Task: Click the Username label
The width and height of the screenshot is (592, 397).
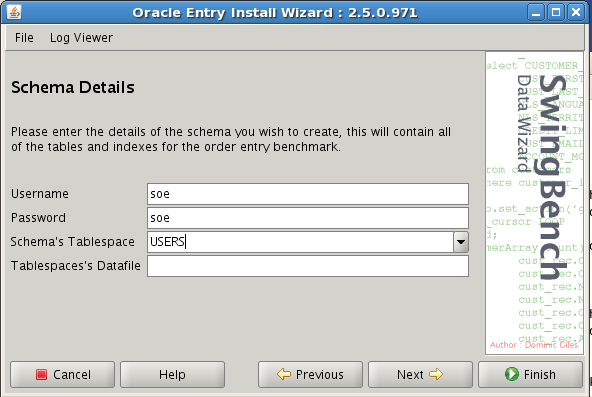Action: click(40, 194)
